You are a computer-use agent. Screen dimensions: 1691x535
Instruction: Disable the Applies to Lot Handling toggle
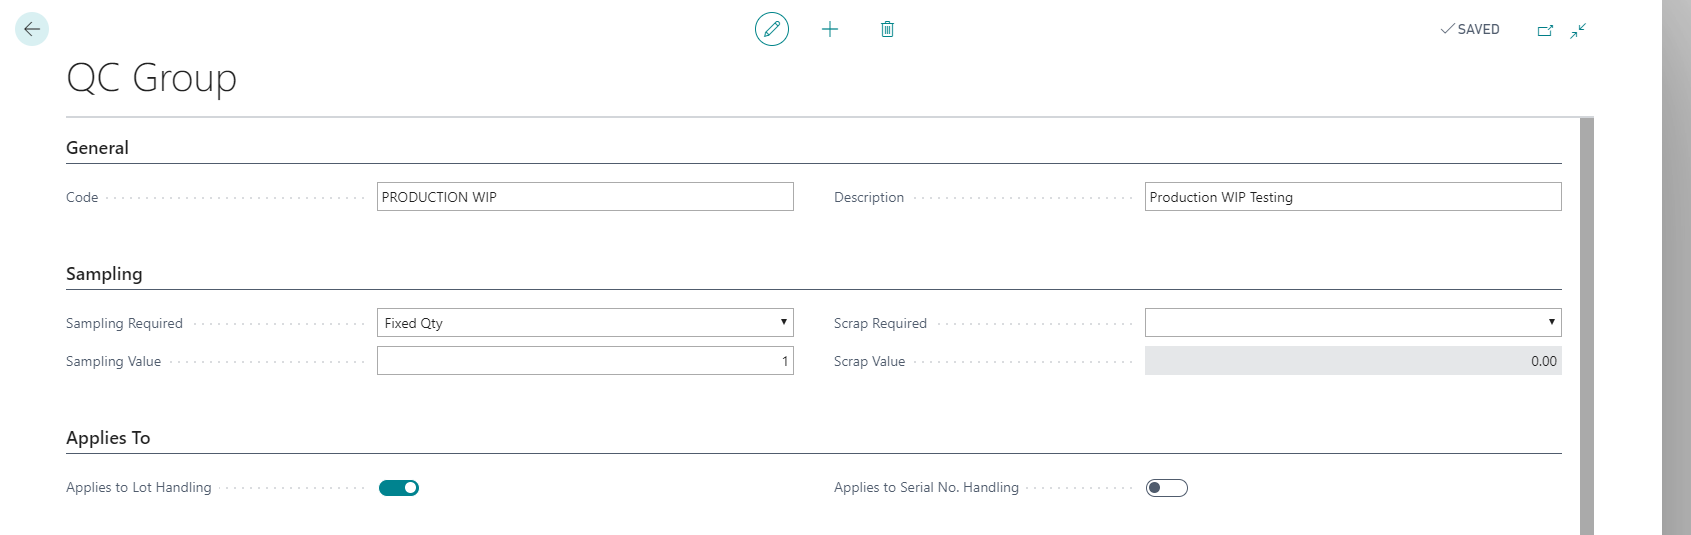click(398, 488)
